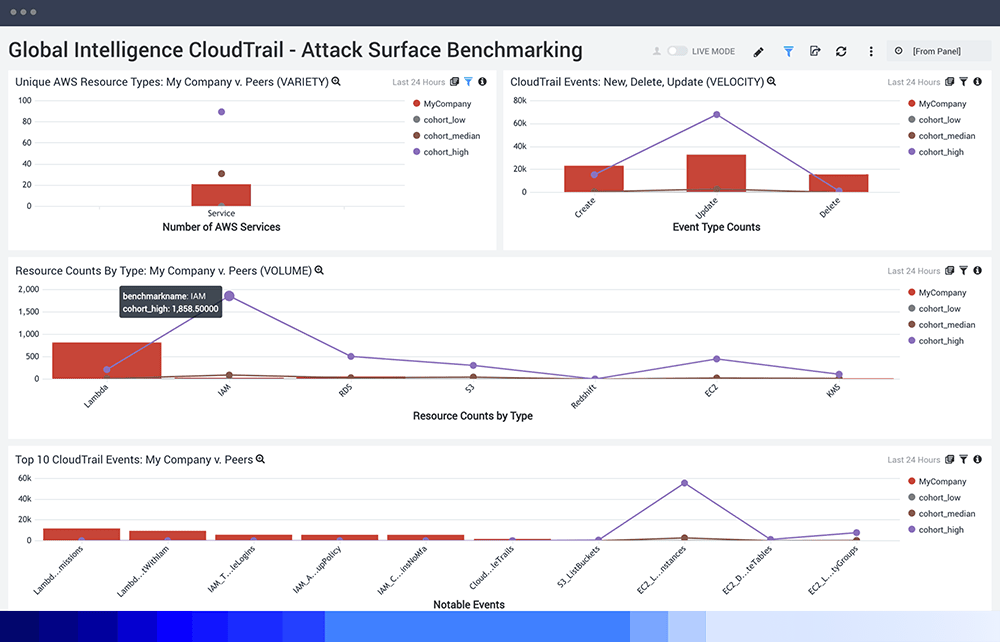
Task: Open info icon on VOLUME panel
Action: pyautogui.click(x=978, y=270)
